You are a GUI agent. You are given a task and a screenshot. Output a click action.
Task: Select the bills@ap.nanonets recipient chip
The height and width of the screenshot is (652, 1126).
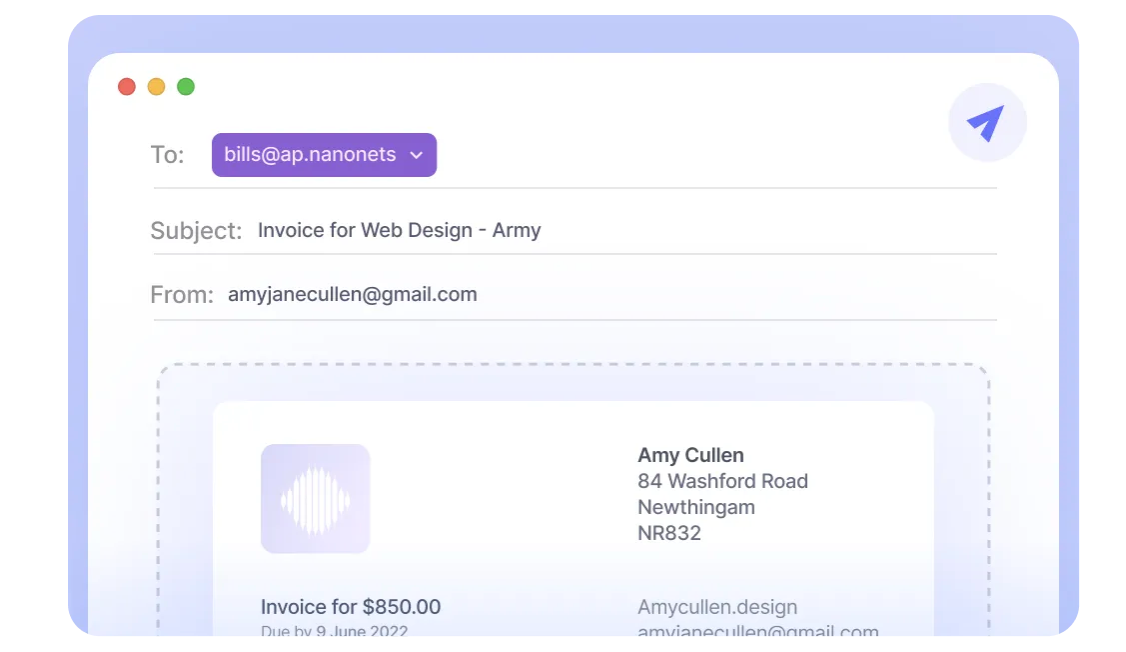(x=310, y=155)
